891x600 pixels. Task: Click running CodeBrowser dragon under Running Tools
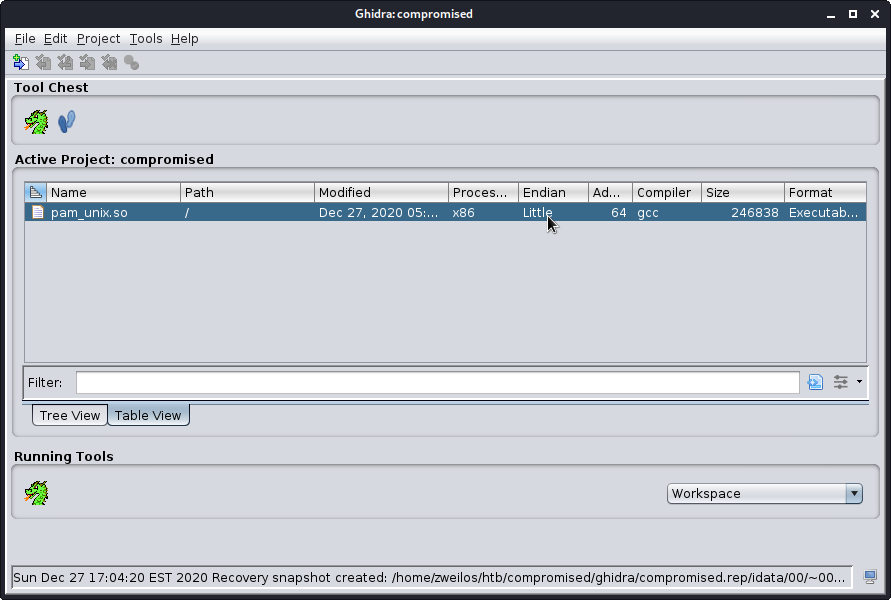(x=36, y=492)
